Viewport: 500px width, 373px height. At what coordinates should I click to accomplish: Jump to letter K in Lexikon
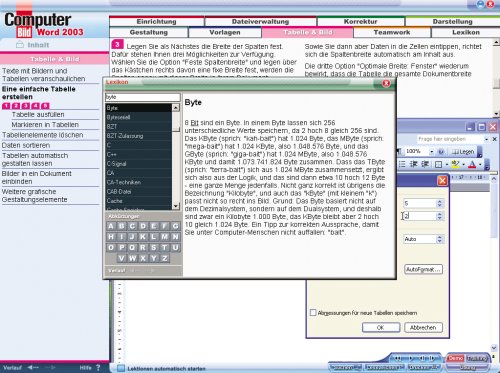tap(143, 237)
